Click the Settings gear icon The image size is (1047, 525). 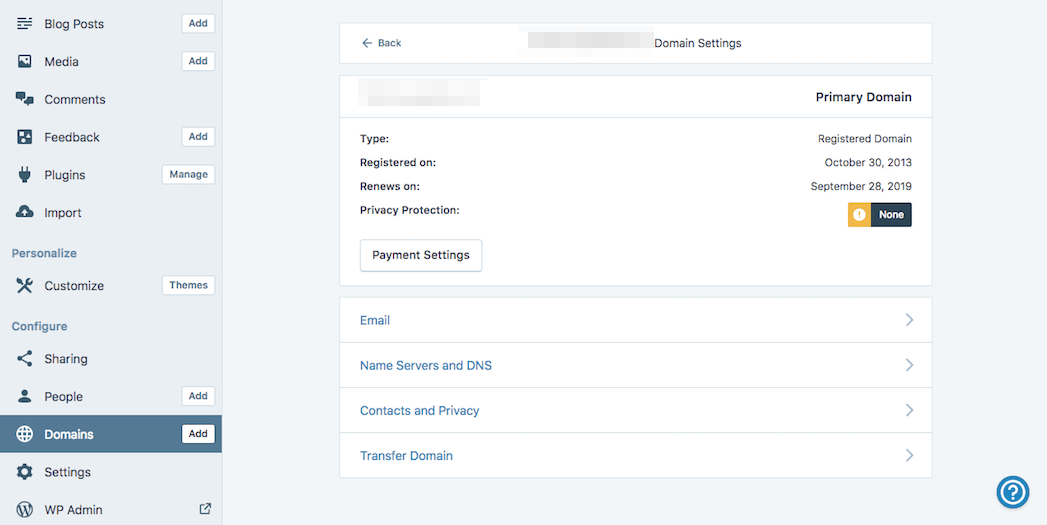click(25, 472)
